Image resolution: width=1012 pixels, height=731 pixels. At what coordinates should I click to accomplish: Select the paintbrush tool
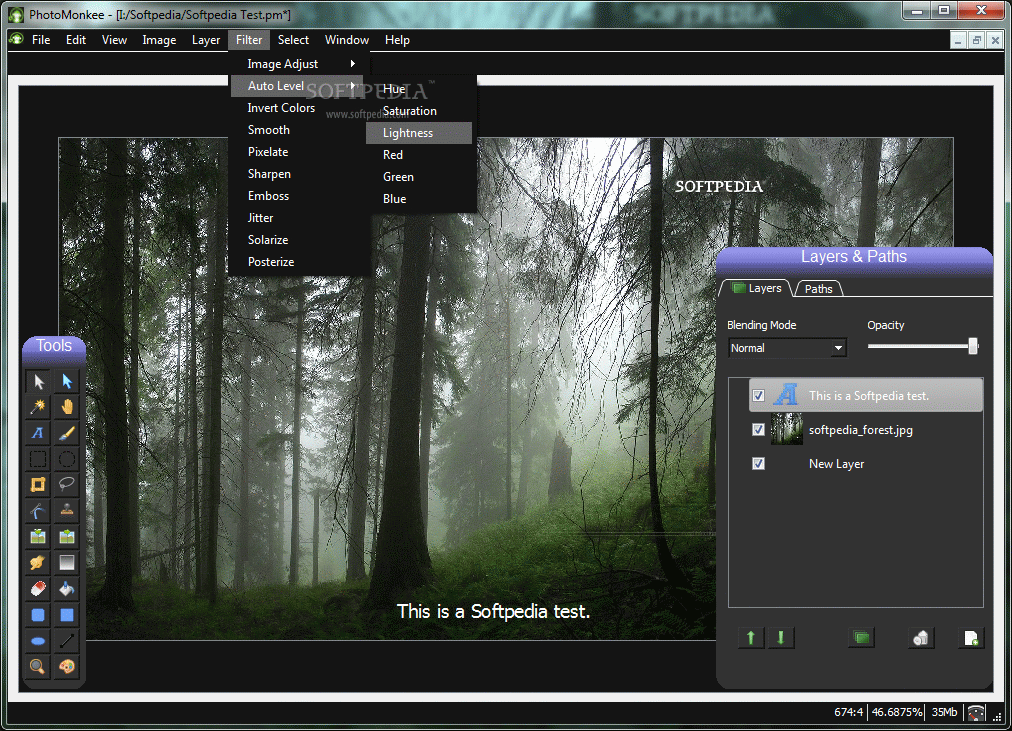(x=66, y=434)
